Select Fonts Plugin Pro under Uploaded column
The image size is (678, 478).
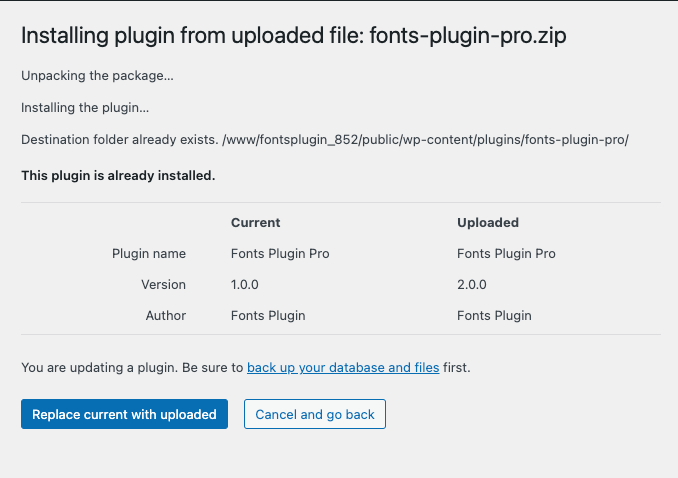[x=506, y=253]
